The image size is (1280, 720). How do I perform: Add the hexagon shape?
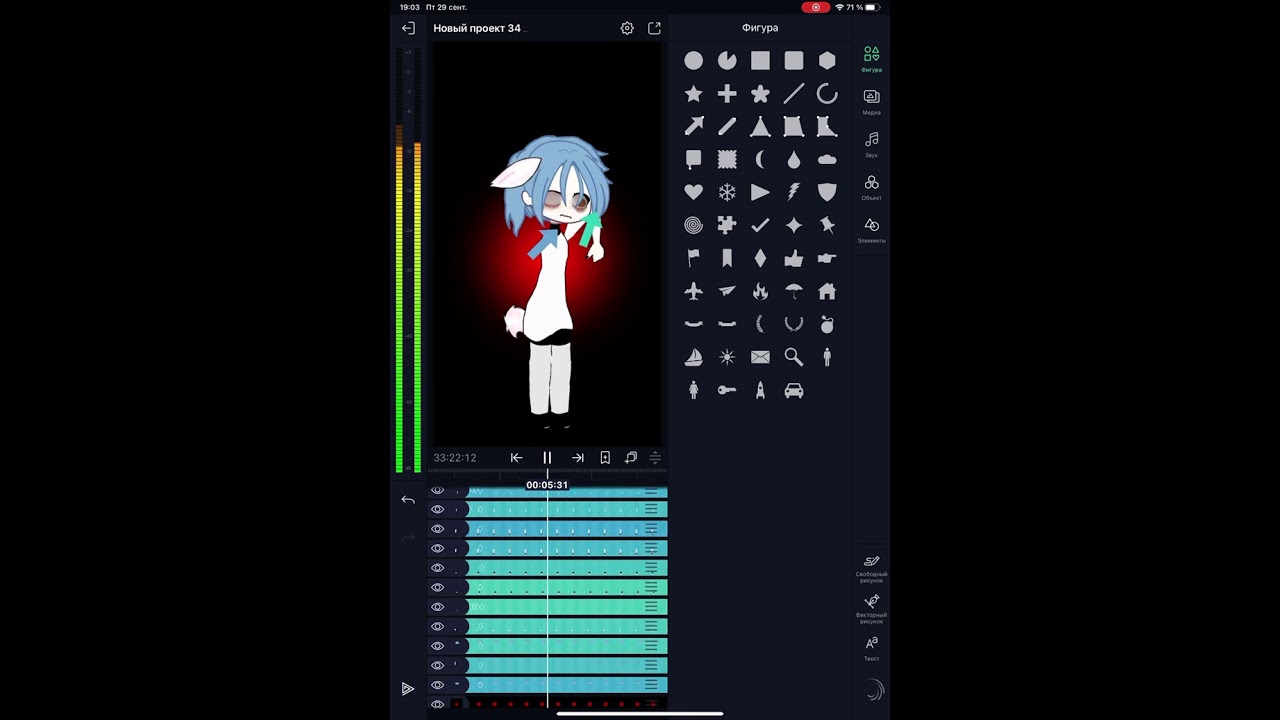(827, 61)
